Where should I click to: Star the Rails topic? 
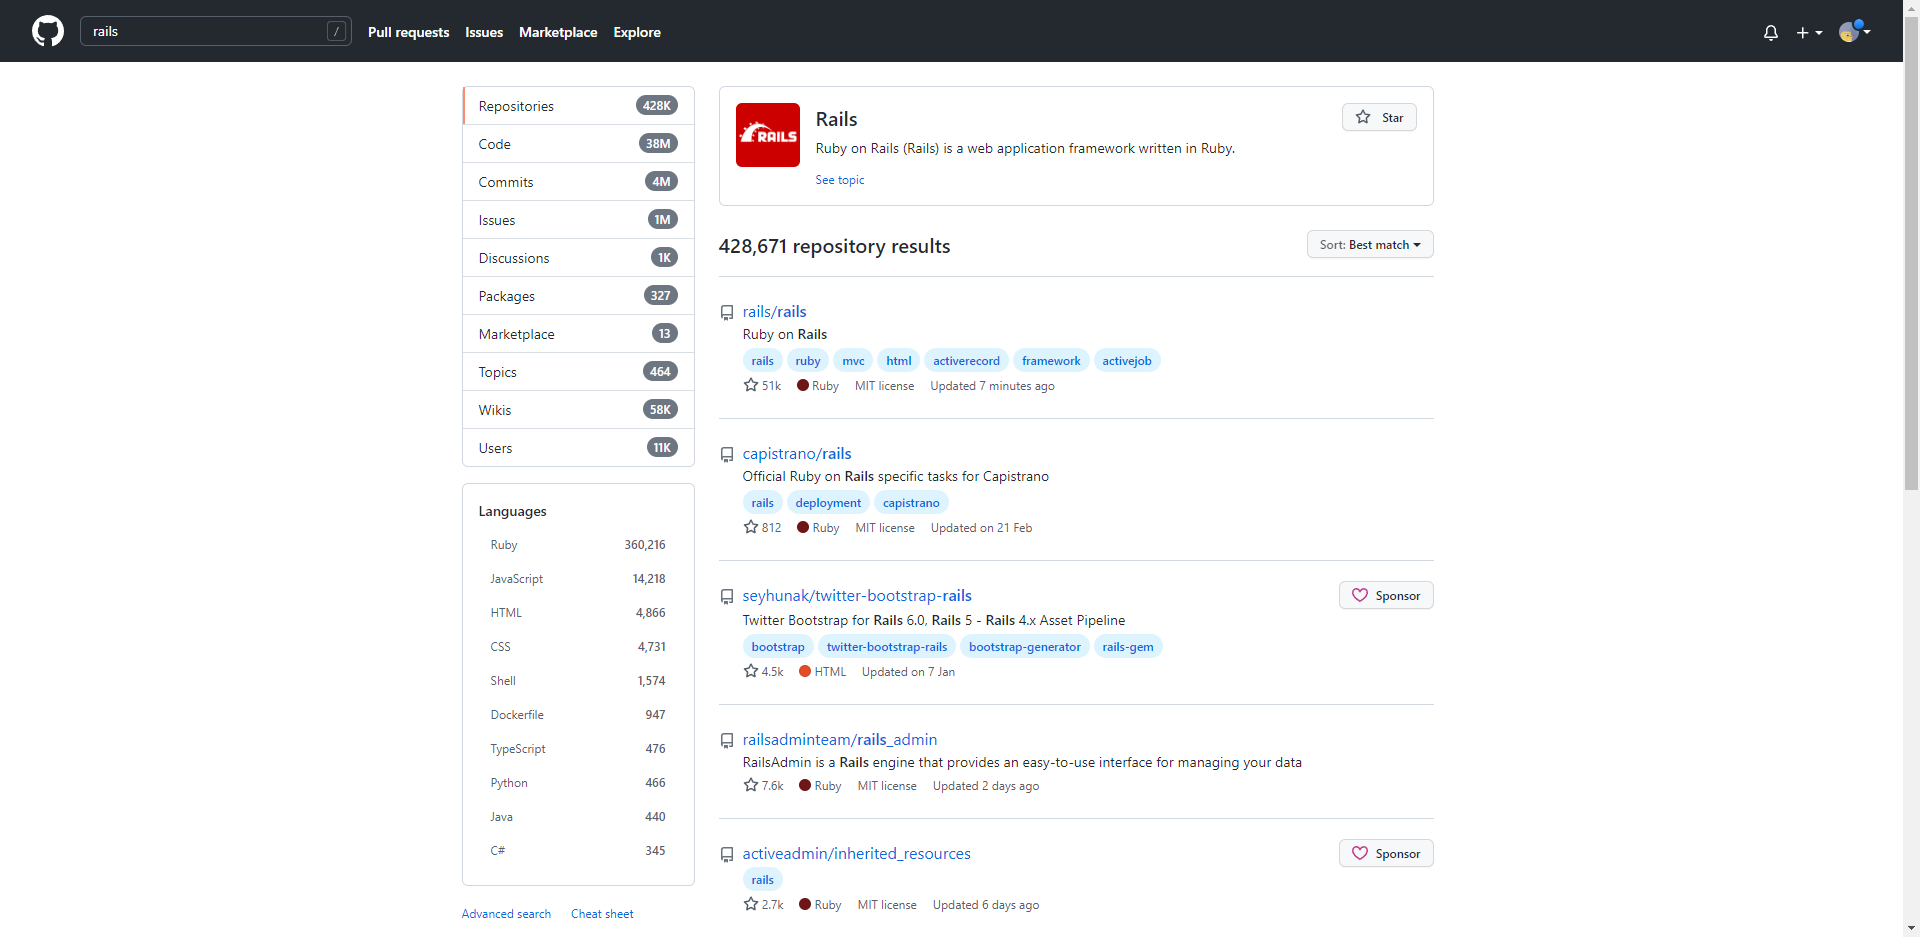click(1379, 117)
